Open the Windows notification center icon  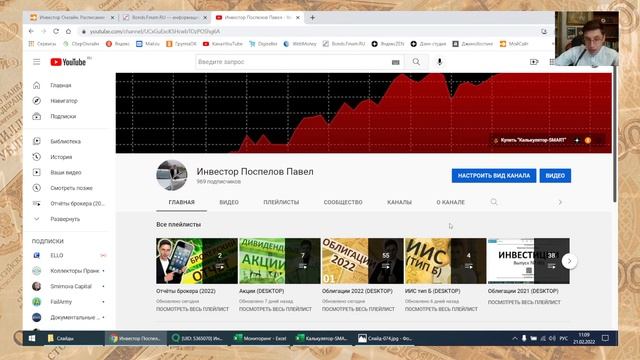pos(605,338)
